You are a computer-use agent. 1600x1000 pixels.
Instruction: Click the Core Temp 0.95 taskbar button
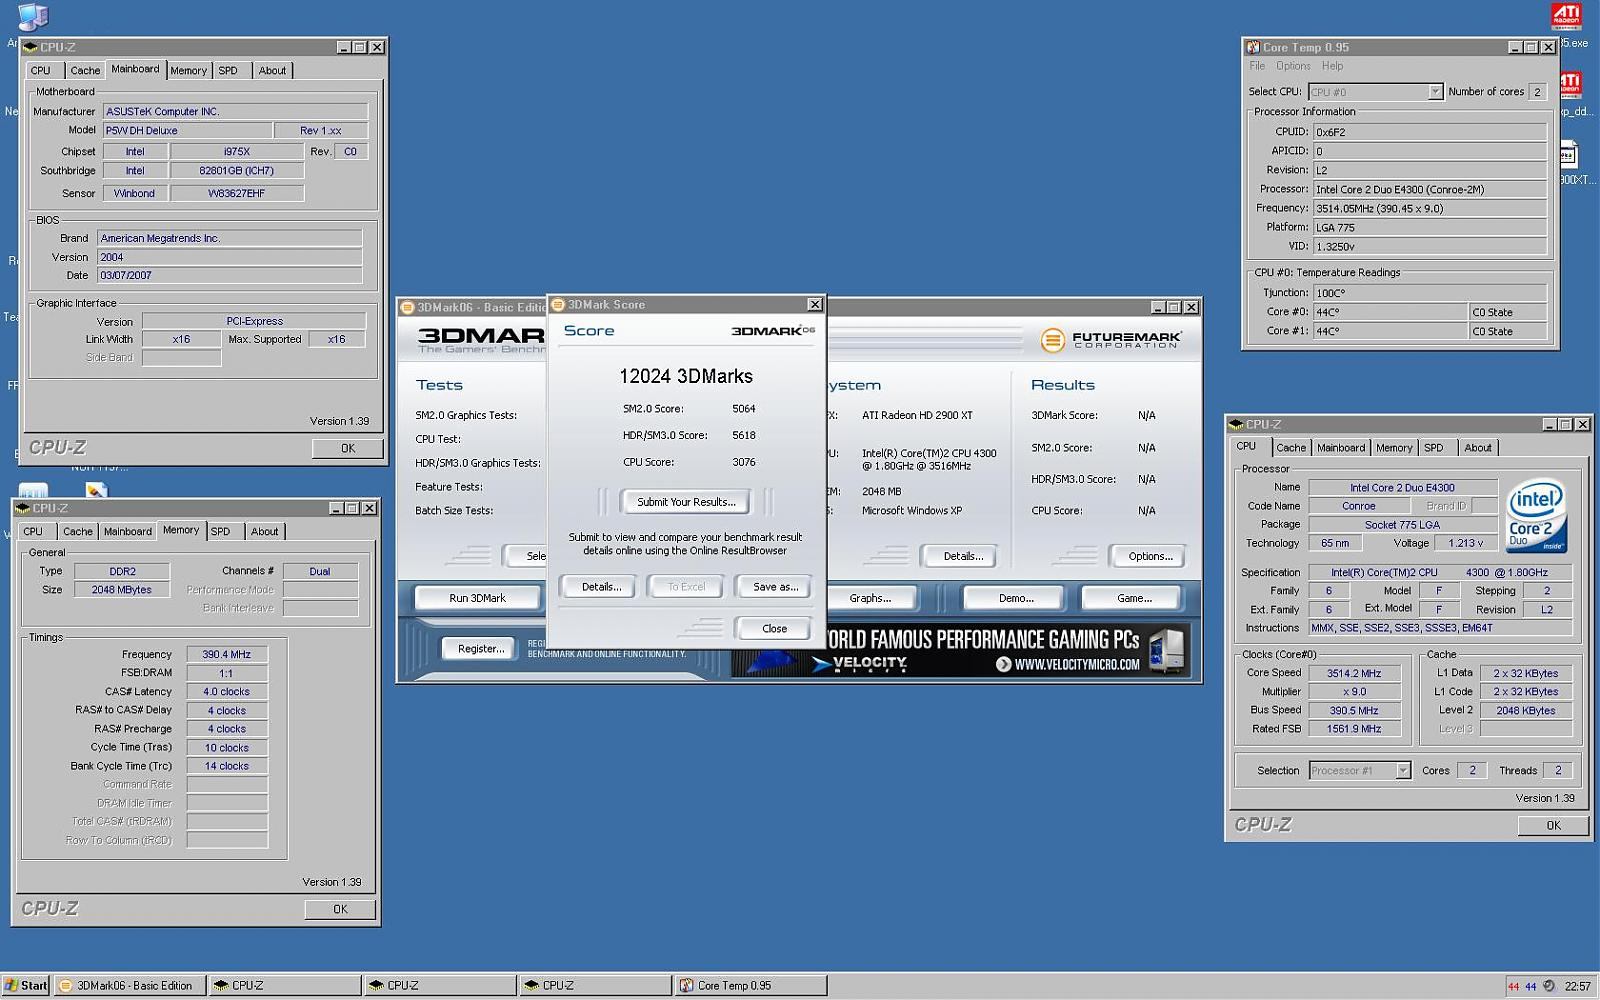click(x=751, y=985)
